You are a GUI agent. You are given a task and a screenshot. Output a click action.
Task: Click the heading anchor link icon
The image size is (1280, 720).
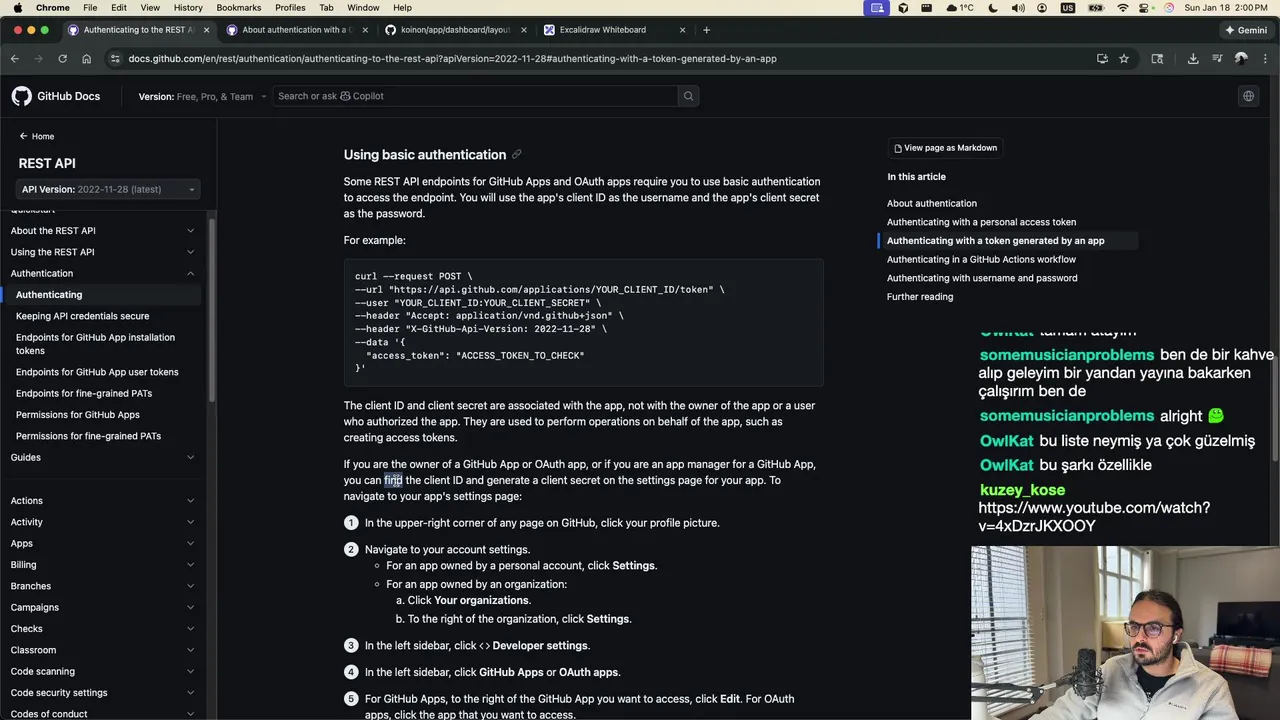[517, 155]
